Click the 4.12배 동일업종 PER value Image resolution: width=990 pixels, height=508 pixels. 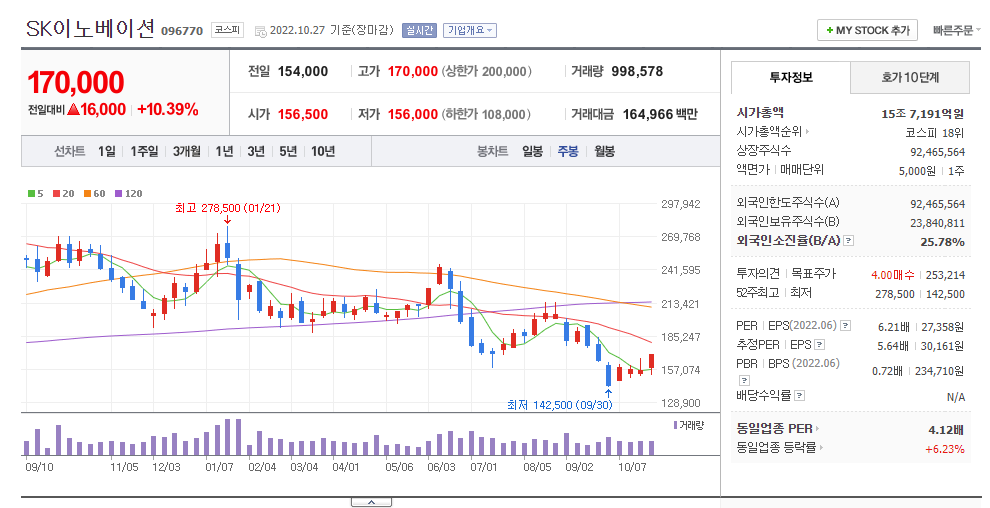click(x=946, y=430)
